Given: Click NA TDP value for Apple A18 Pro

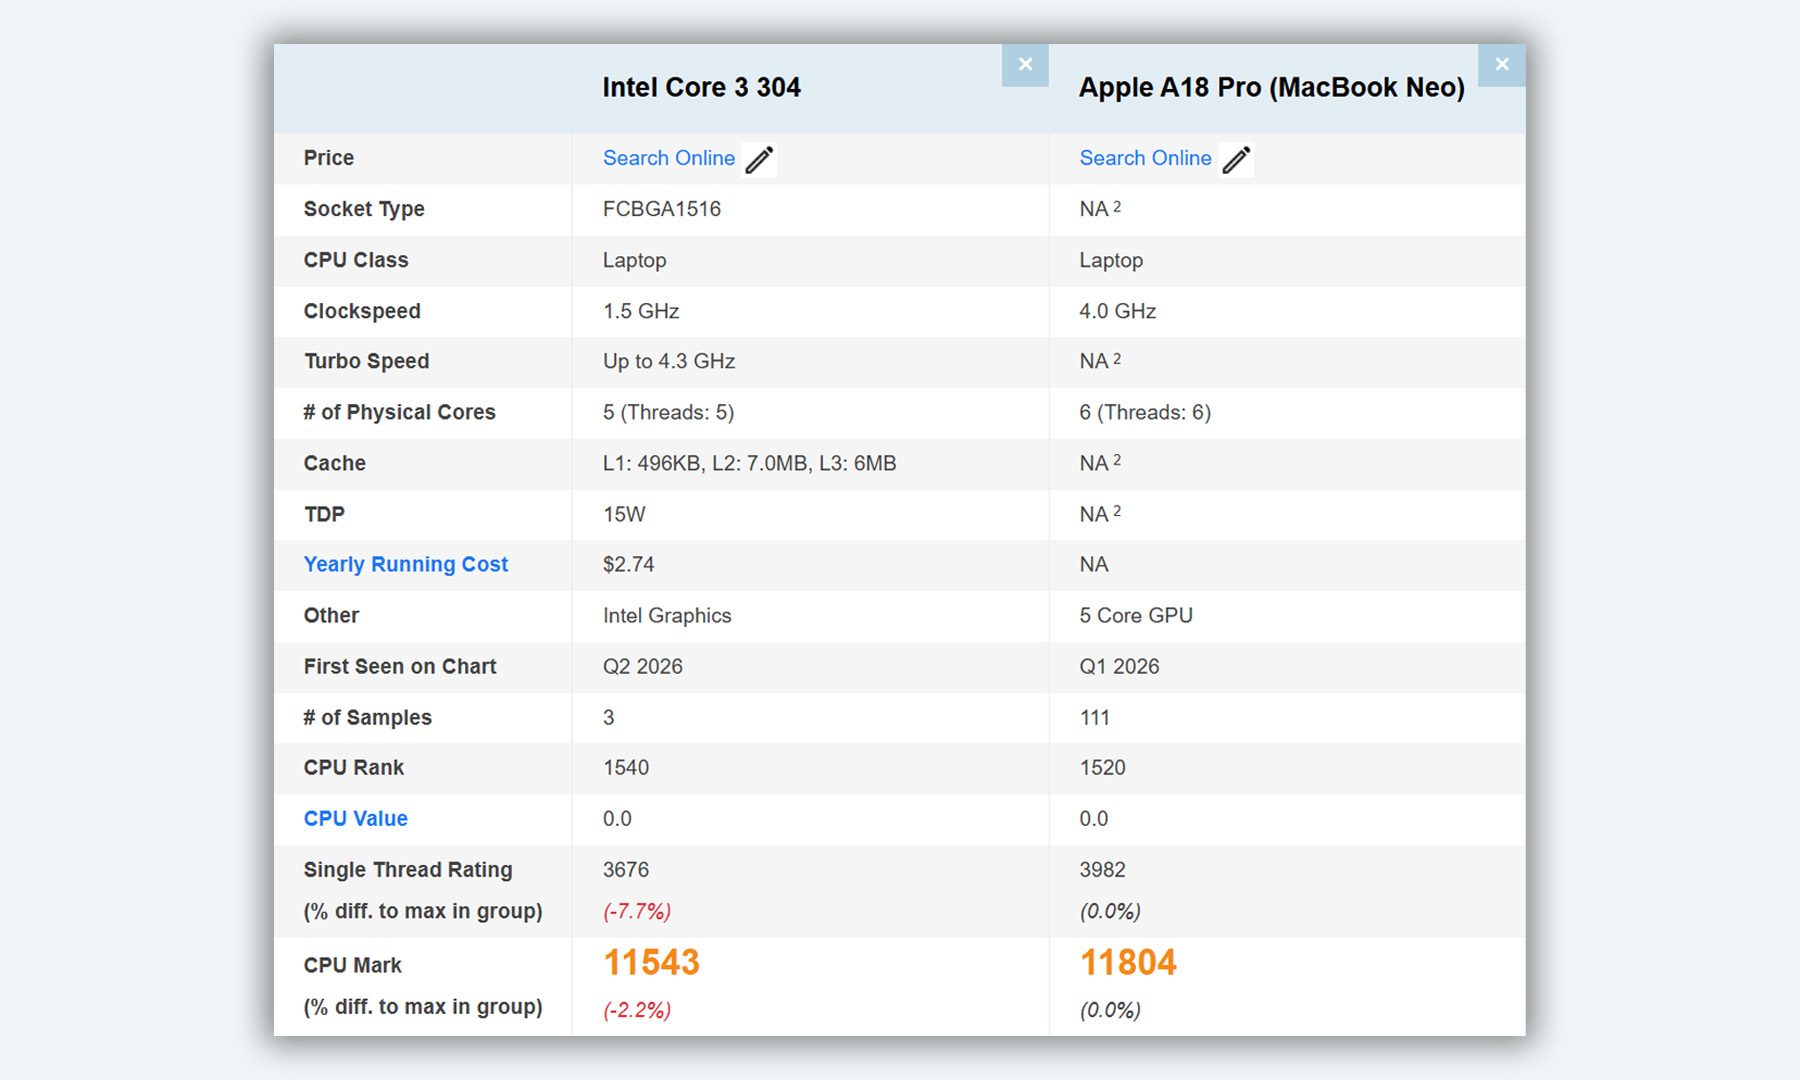Looking at the screenshot, I should coord(1100,515).
